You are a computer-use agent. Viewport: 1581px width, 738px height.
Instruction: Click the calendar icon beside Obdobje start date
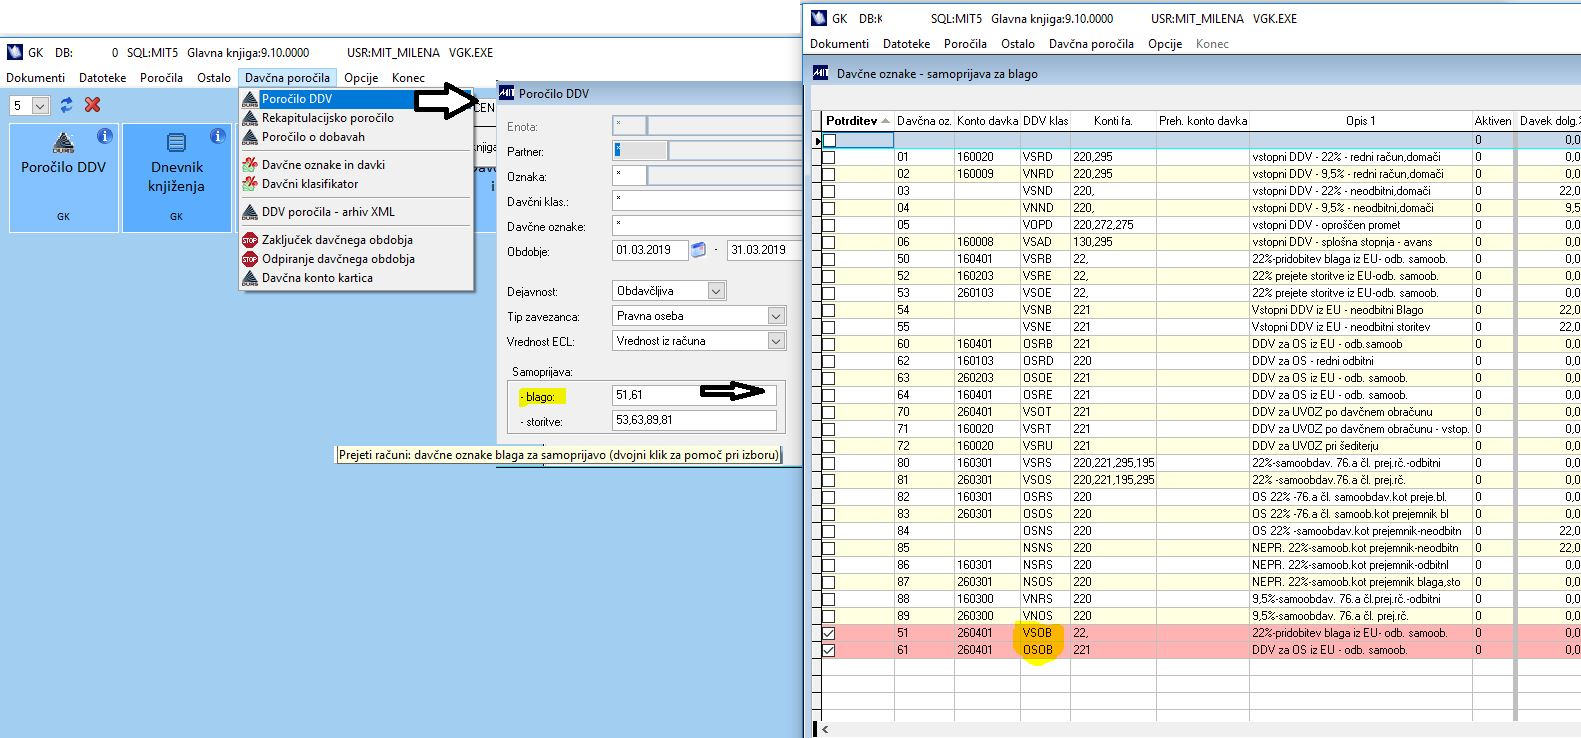click(699, 250)
